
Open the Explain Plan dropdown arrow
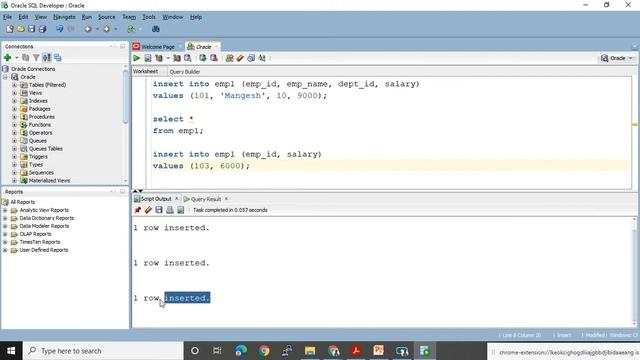(x=168, y=58)
